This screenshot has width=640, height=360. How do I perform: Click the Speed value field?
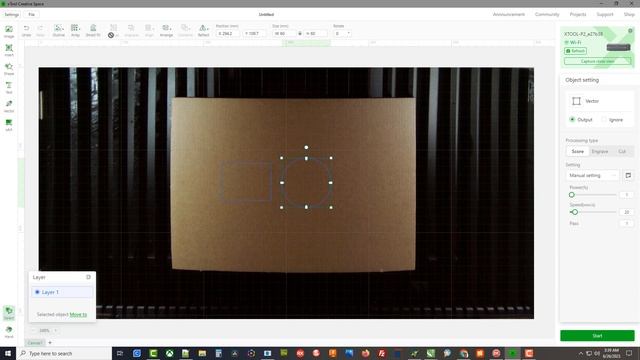tap(626, 212)
